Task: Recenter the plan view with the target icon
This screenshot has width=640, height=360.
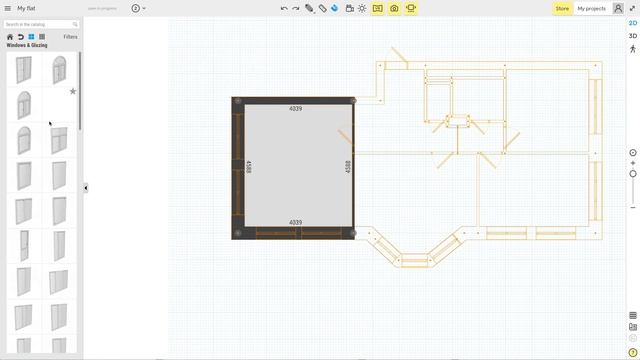Action: coord(633,153)
